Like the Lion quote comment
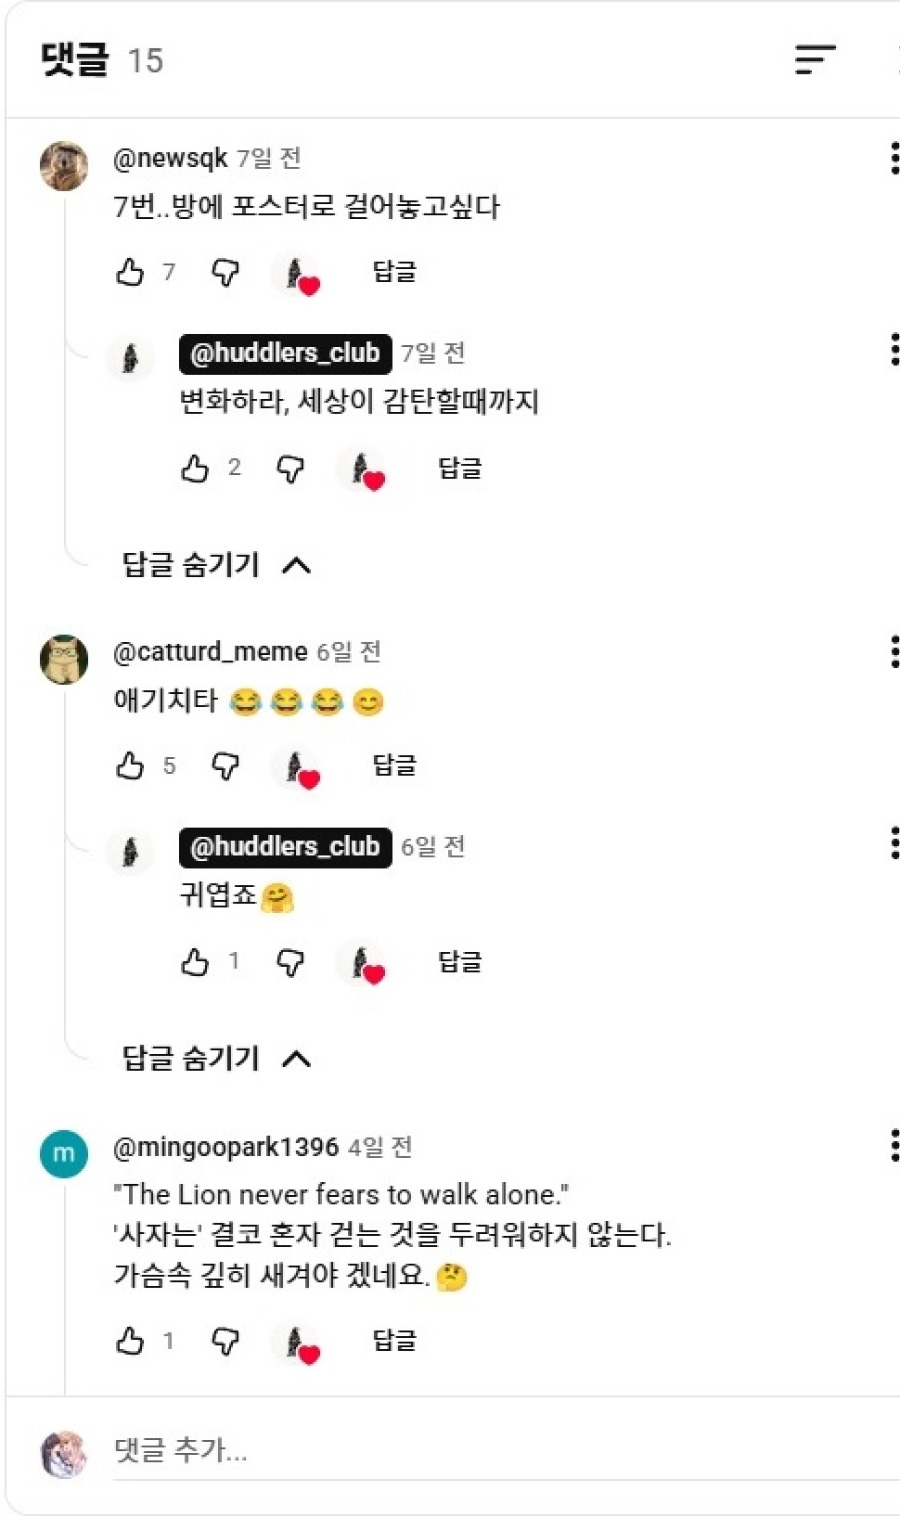This screenshot has height=1517, width=900. [x=130, y=1341]
